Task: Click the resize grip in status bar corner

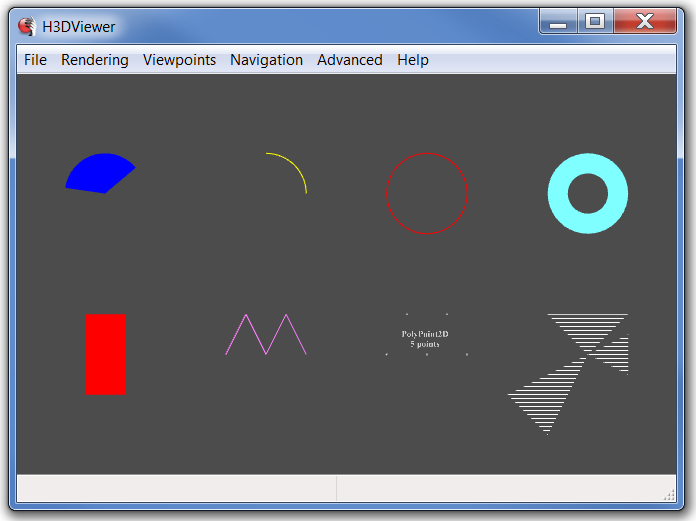Action: [x=670, y=495]
